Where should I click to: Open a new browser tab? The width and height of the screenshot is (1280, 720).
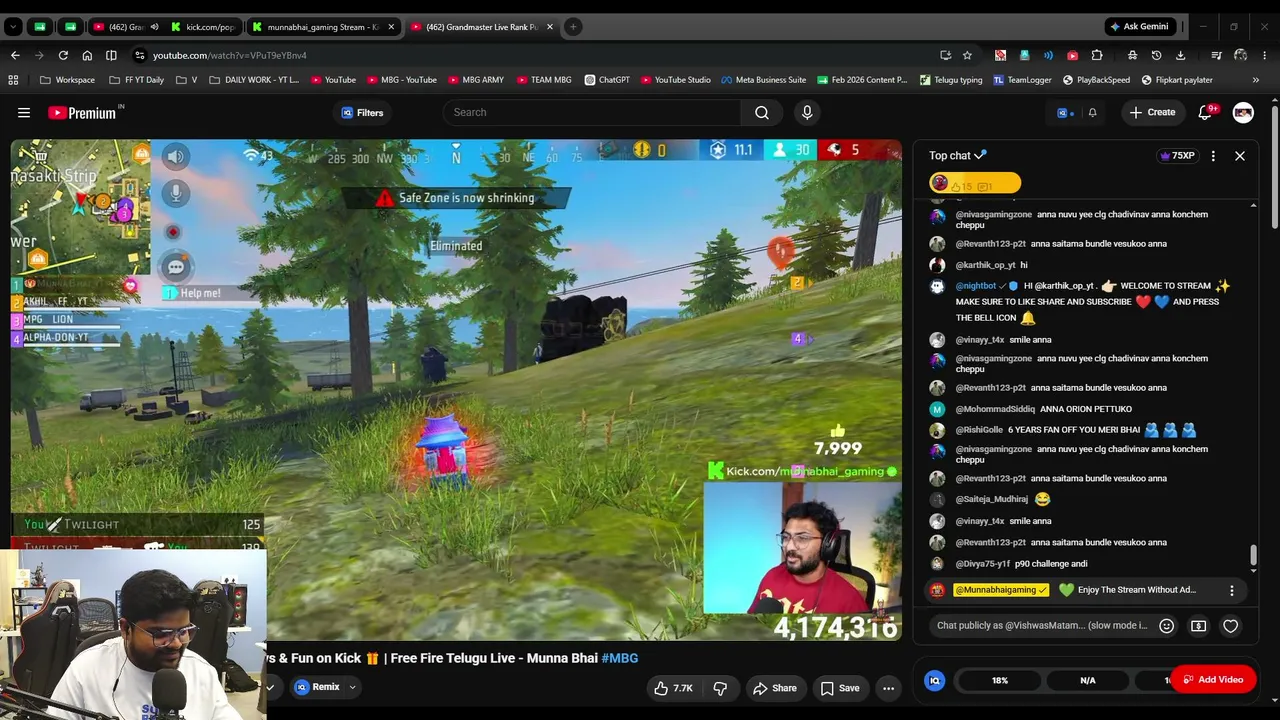573,27
